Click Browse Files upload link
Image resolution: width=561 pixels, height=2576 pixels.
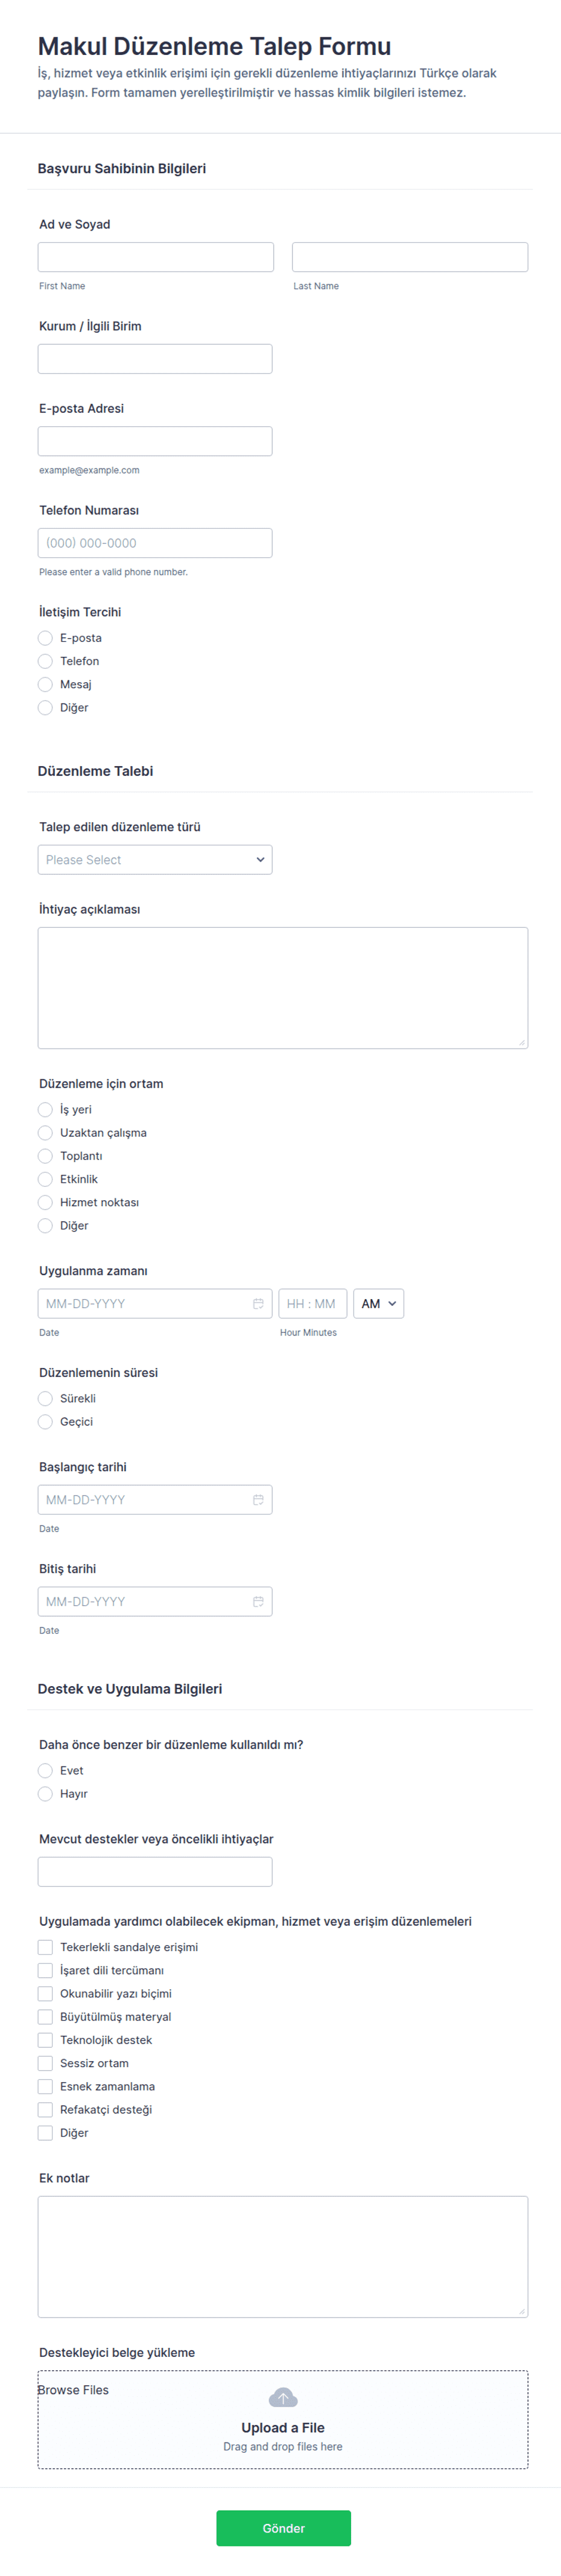point(73,2390)
